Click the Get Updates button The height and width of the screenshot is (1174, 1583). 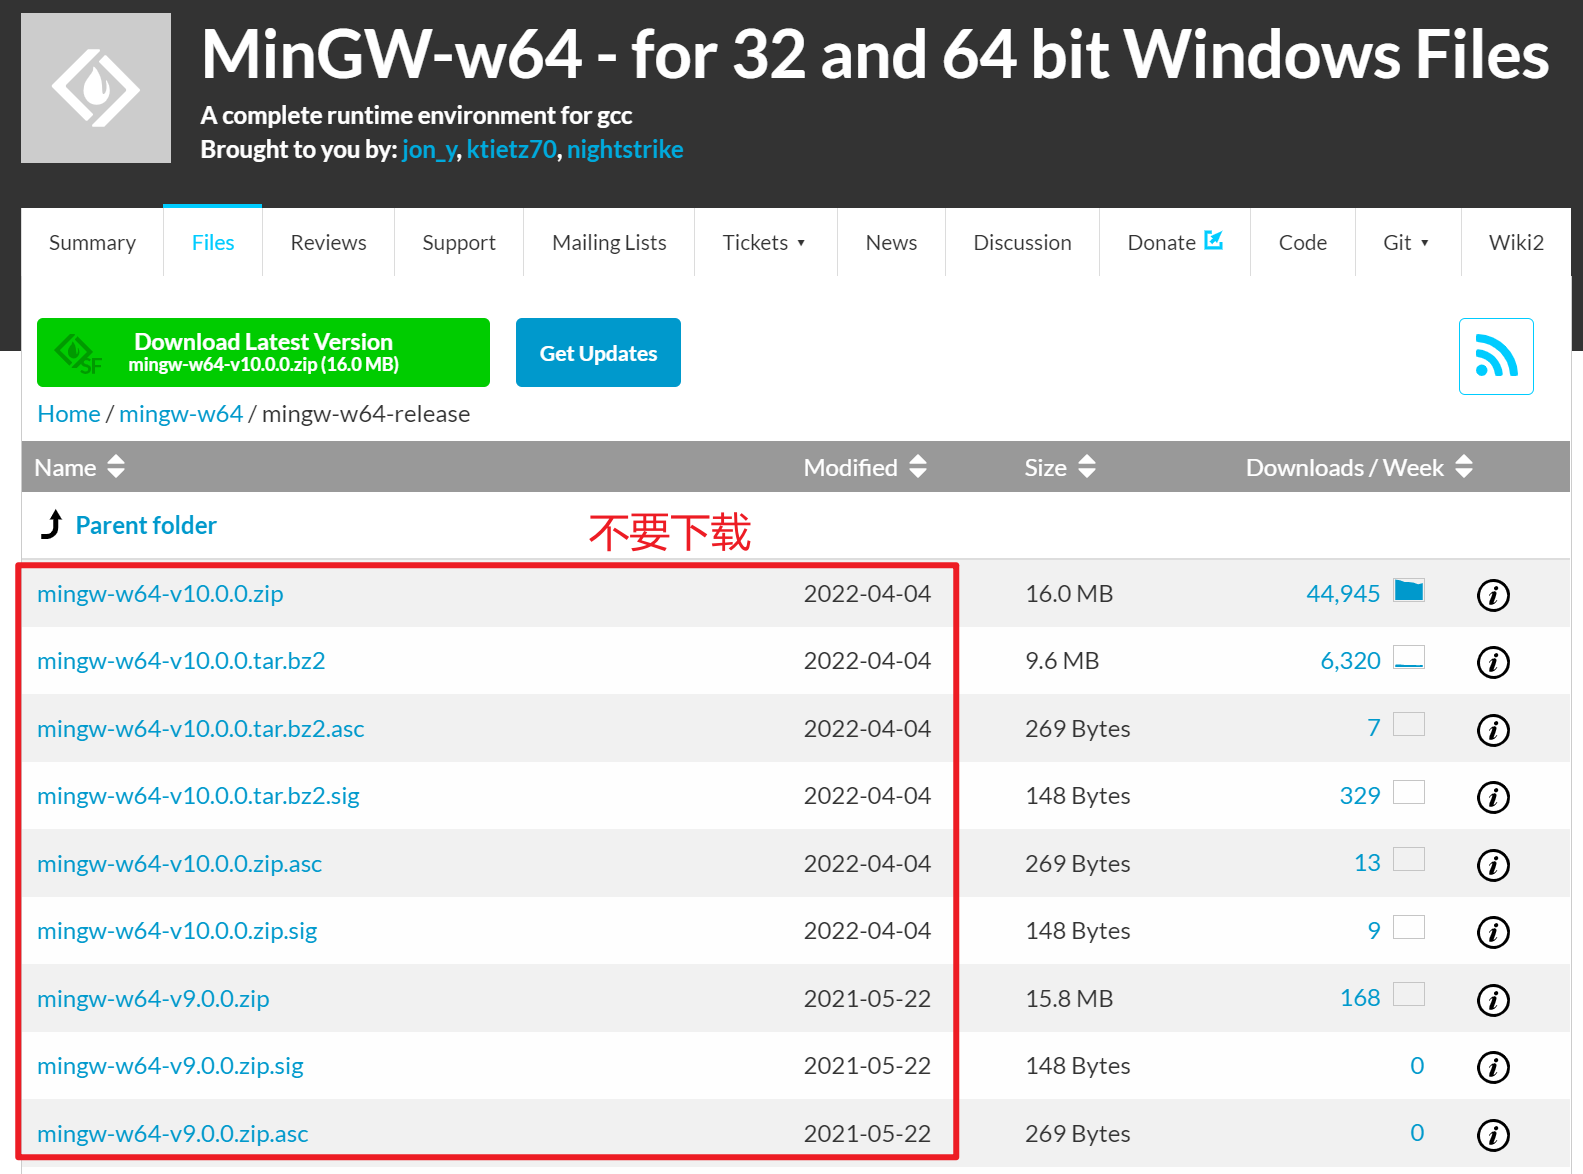598,352
